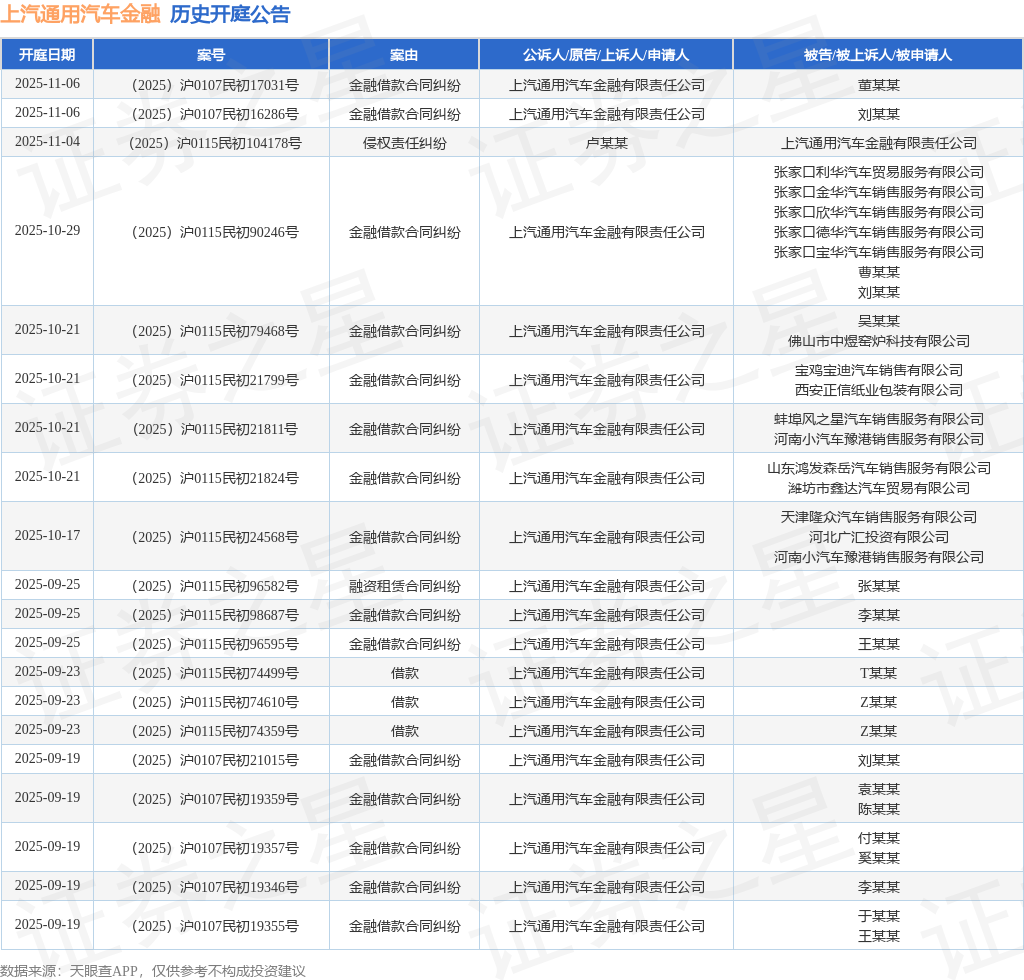The height and width of the screenshot is (980, 1024).
Task: Click defendant 山东鸿发森岳汽车销售服务有限公司
Action: pyautogui.click(x=878, y=468)
